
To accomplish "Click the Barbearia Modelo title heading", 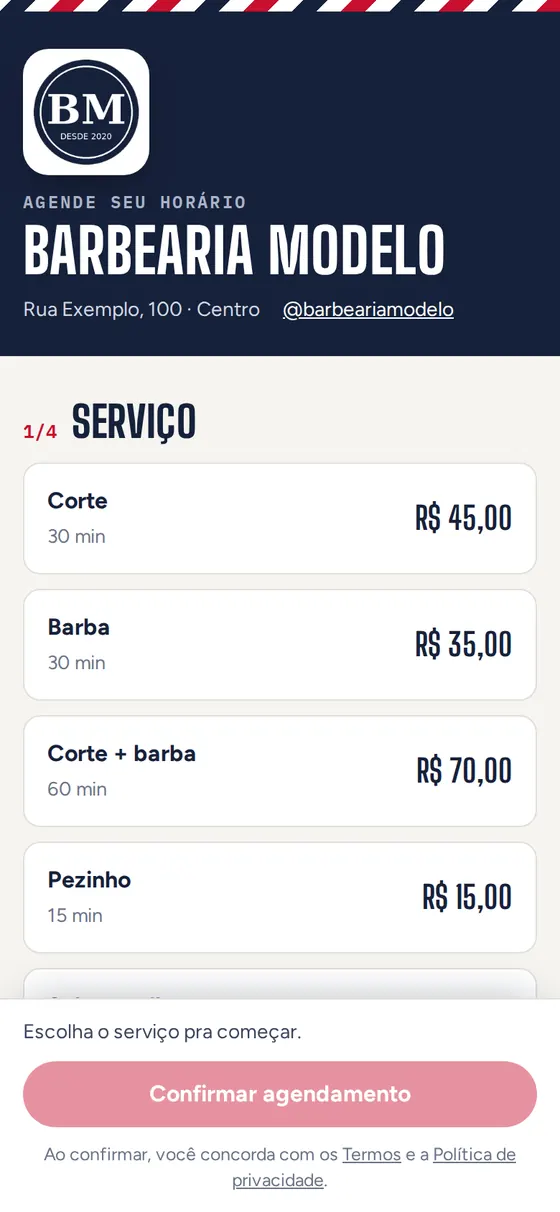I will [234, 250].
